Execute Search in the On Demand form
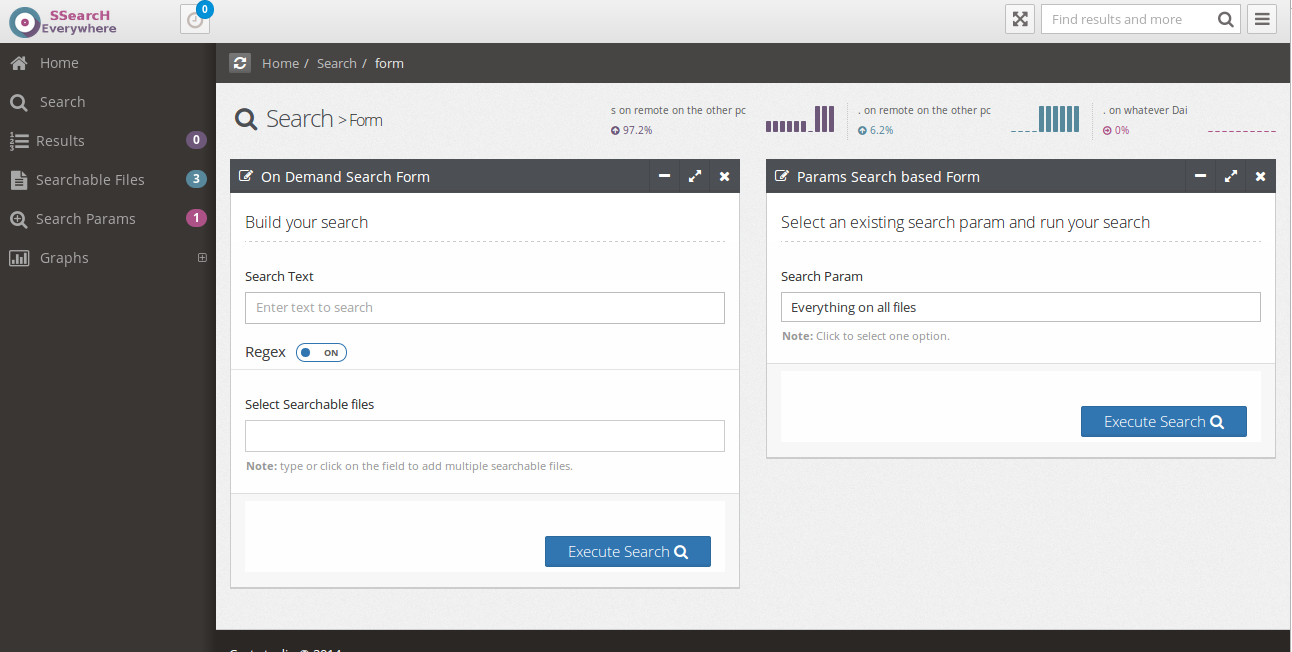The height and width of the screenshot is (652, 1292). (x=627, y=551)
